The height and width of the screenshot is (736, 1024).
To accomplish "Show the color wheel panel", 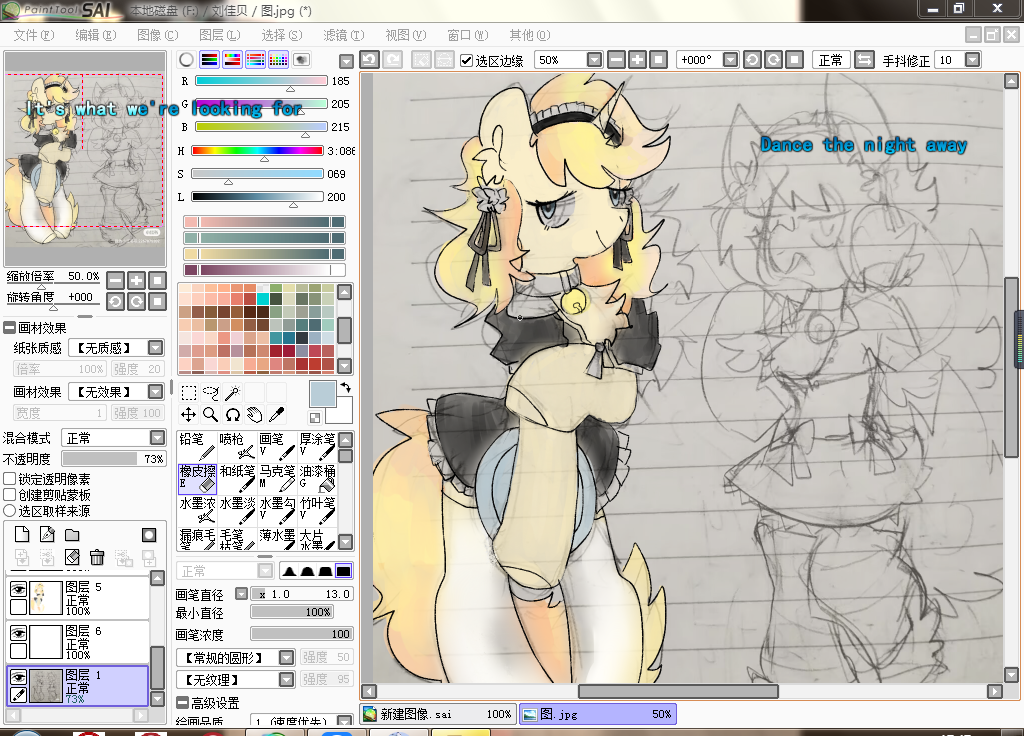I will tap(186, 59).
